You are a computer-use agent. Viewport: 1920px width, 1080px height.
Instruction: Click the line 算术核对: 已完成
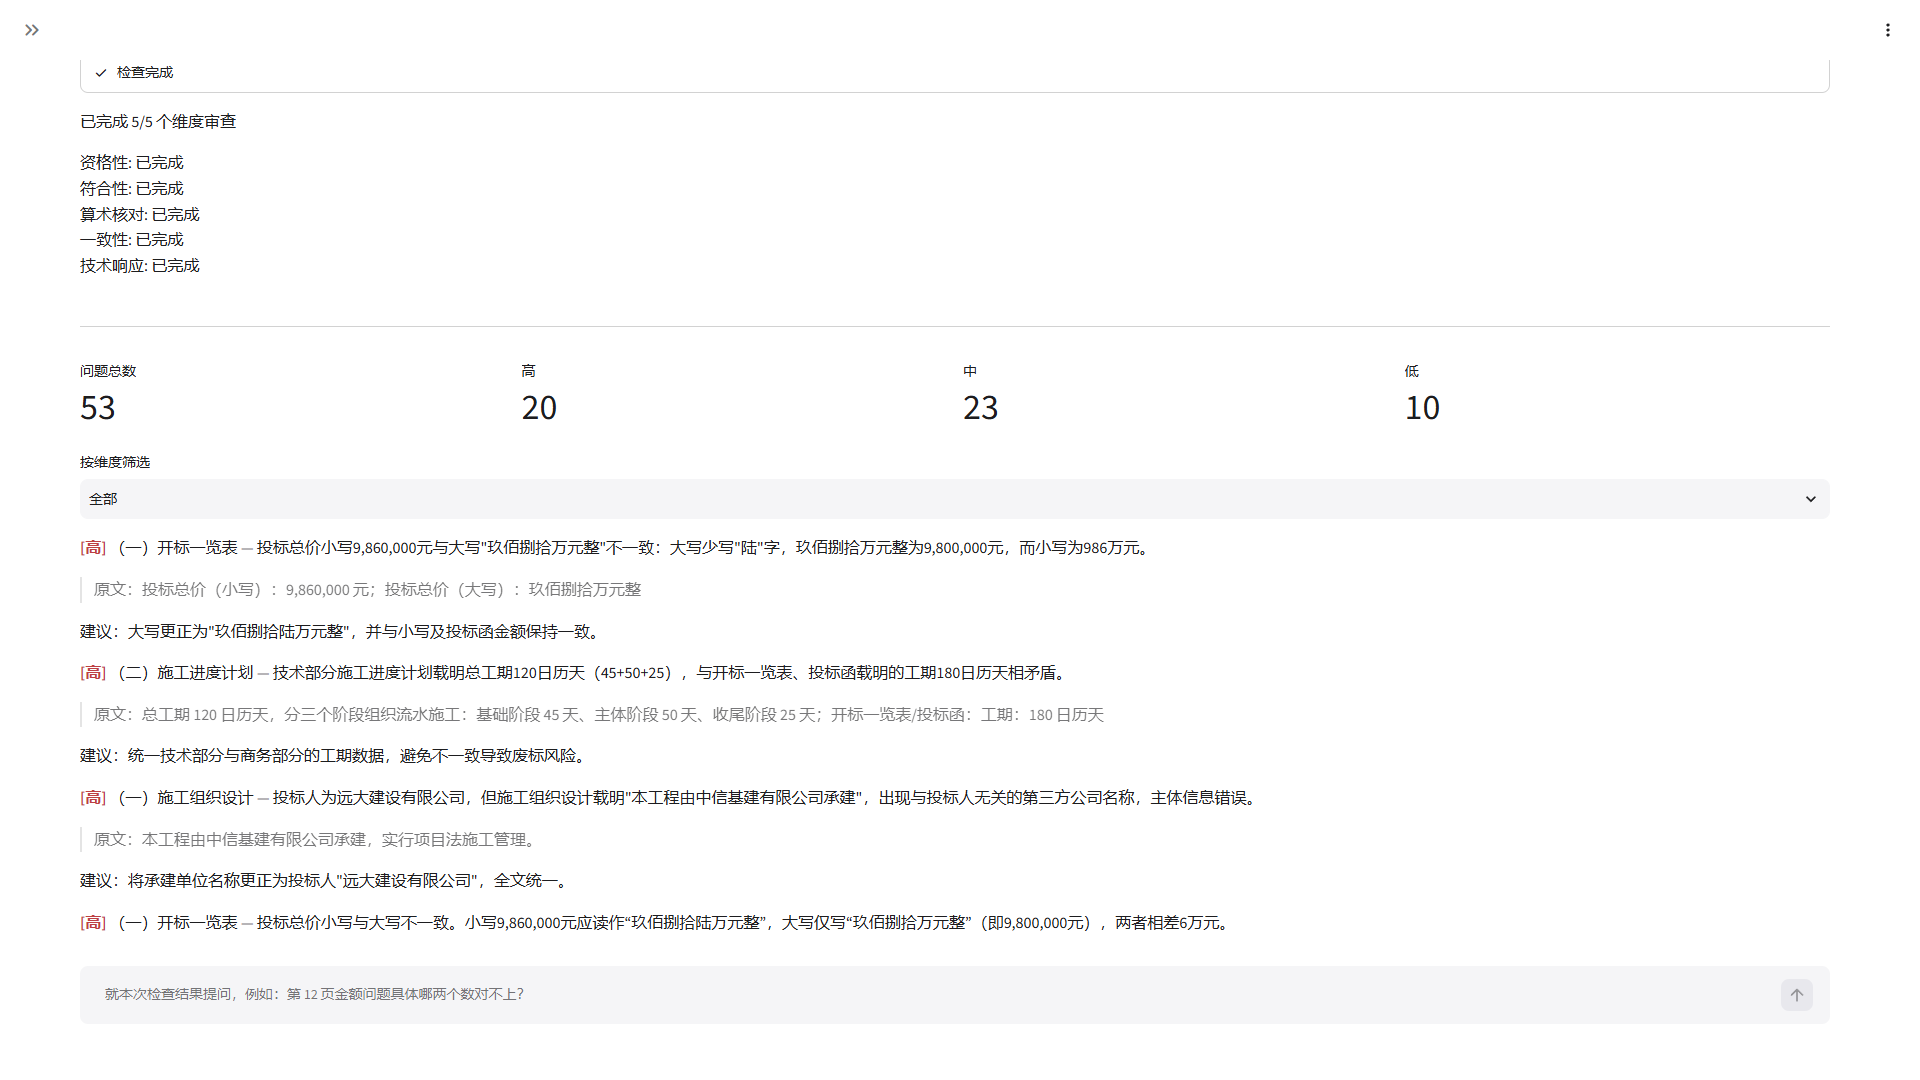[140, 215]
